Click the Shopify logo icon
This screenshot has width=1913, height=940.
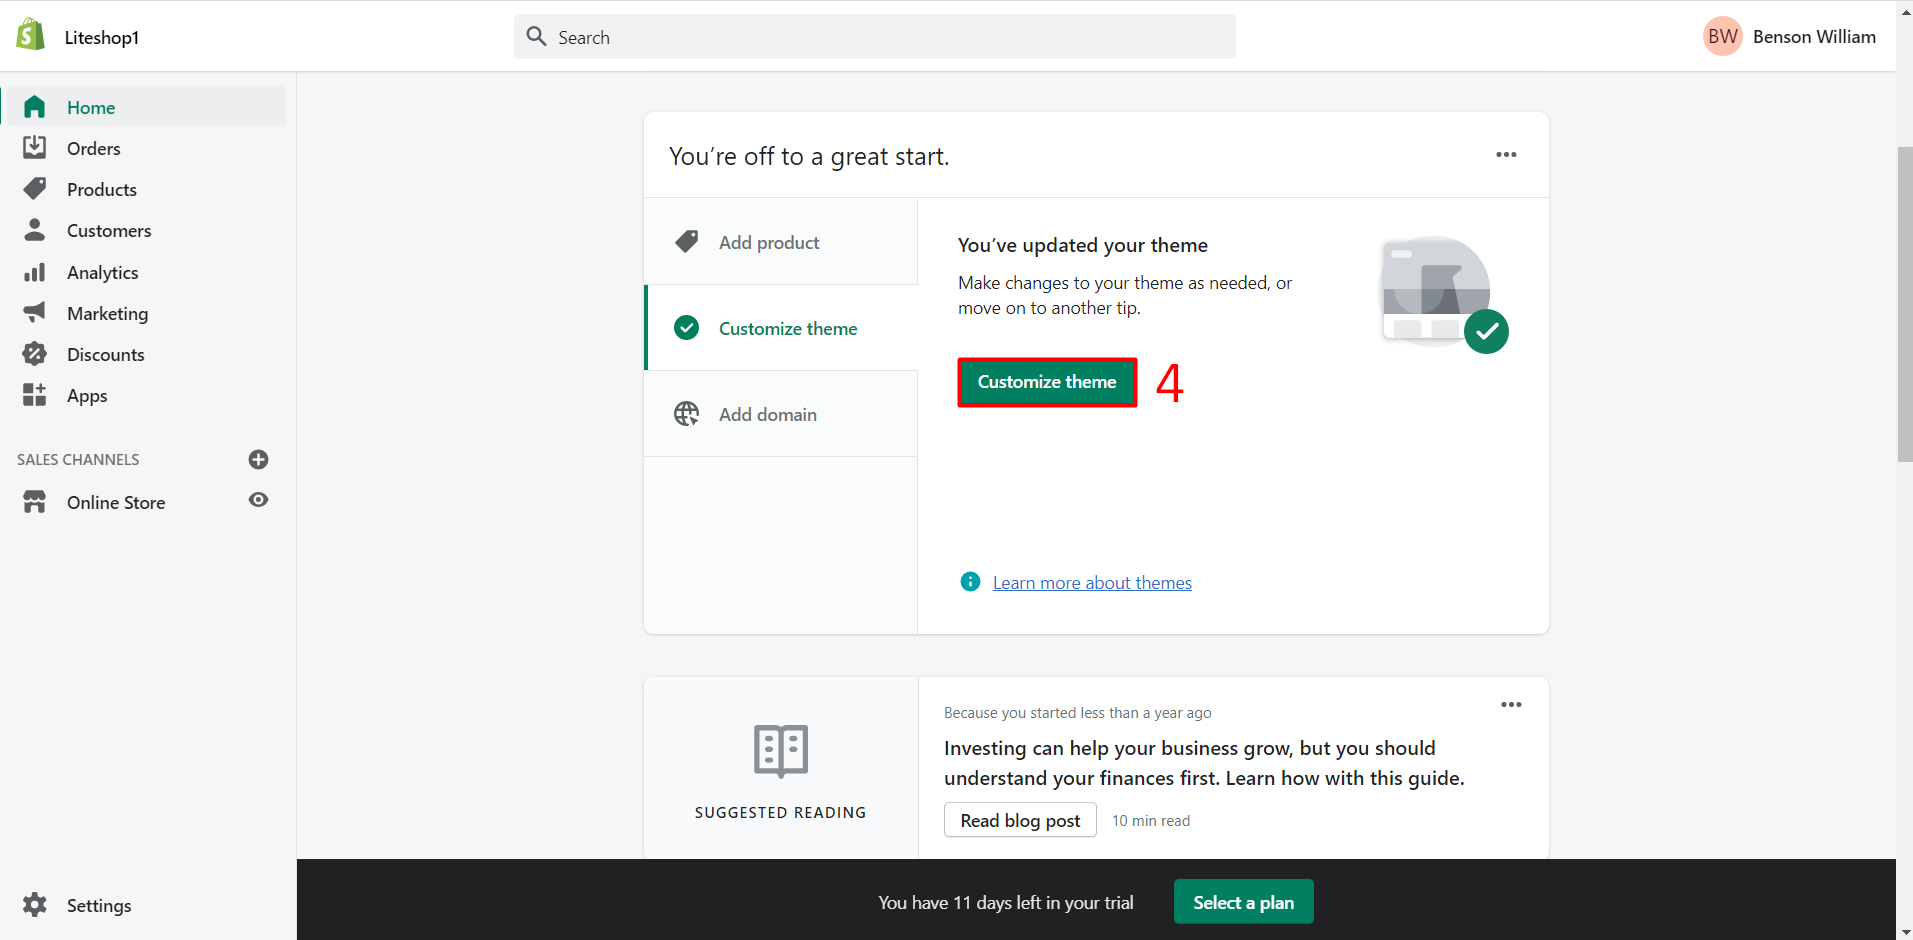click(31, 35)
